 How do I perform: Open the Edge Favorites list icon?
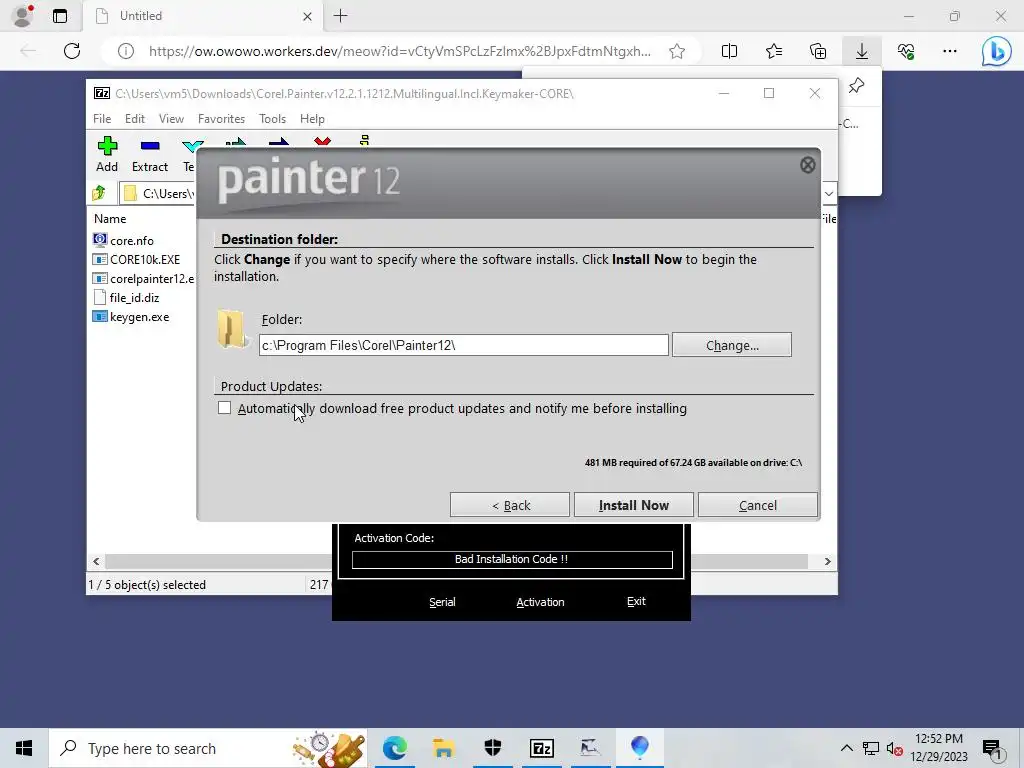point(774,51)
